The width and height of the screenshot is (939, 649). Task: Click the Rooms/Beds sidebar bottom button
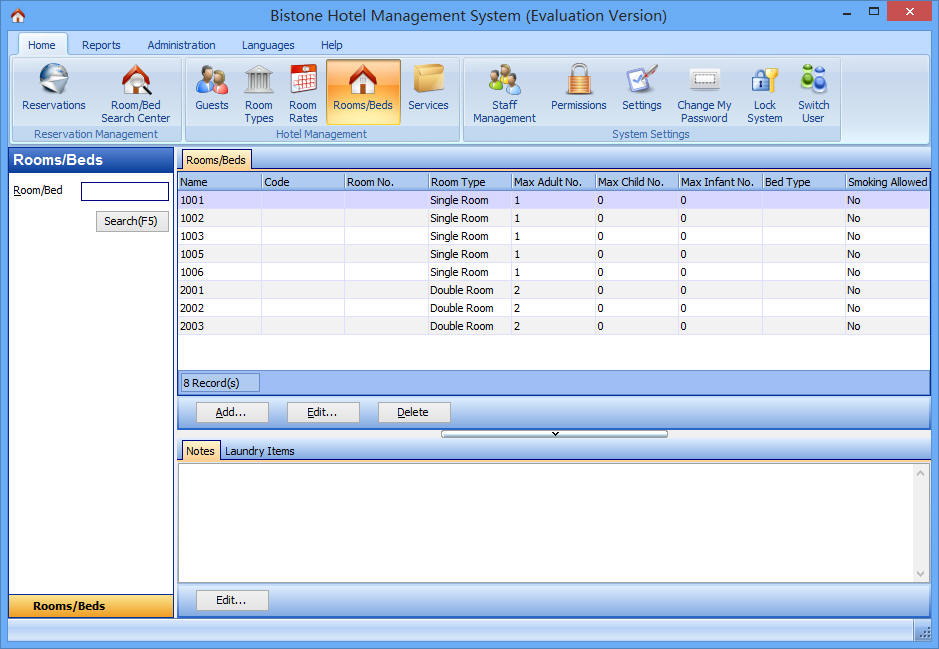point(91,606)
